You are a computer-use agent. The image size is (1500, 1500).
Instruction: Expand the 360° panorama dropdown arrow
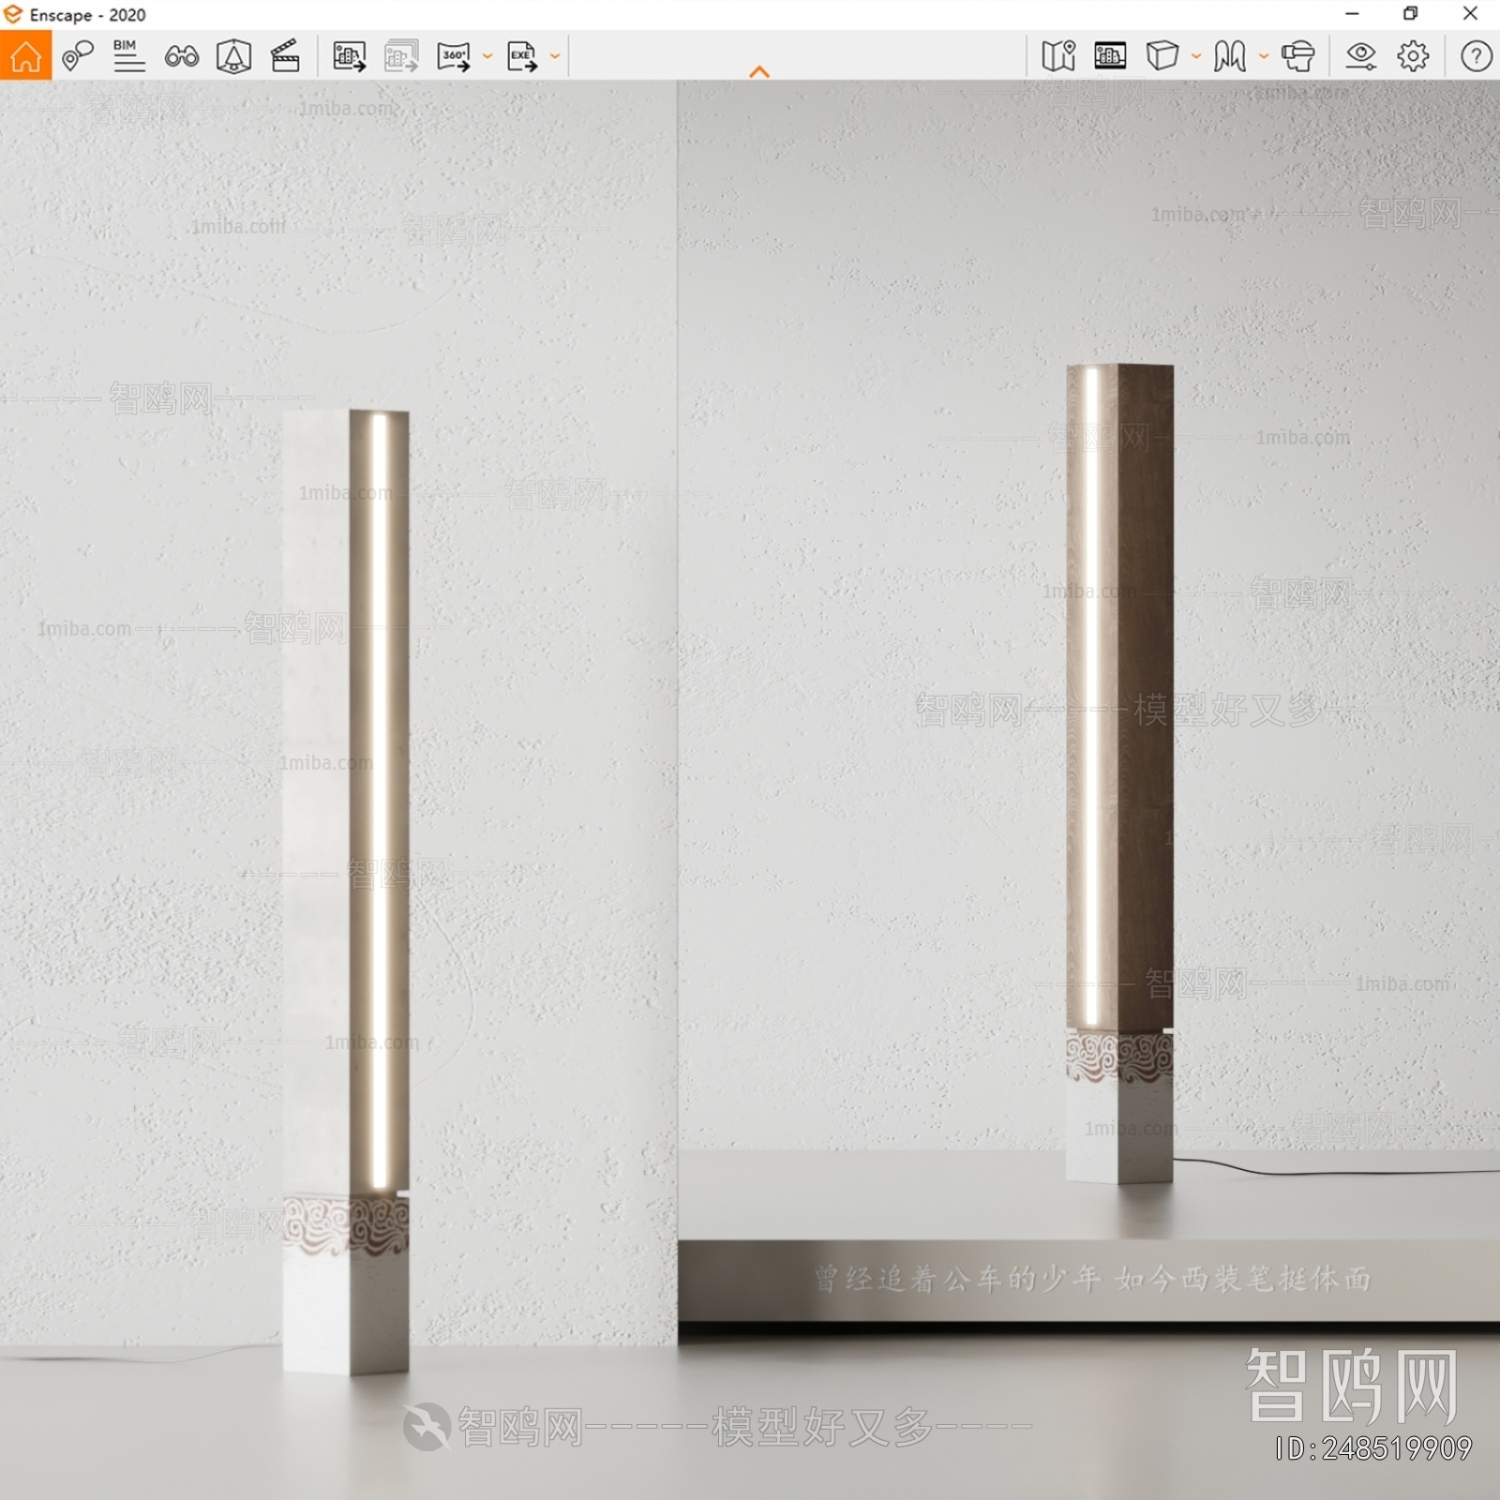click(487, 56)
